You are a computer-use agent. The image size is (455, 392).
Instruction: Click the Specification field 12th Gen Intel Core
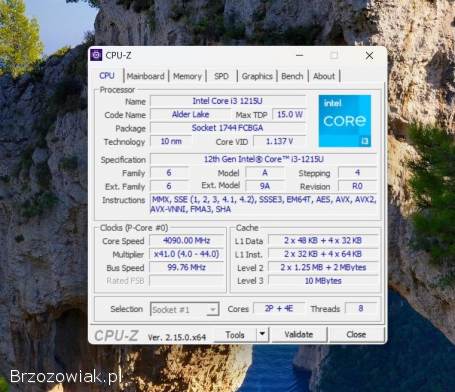click(263, 159)
